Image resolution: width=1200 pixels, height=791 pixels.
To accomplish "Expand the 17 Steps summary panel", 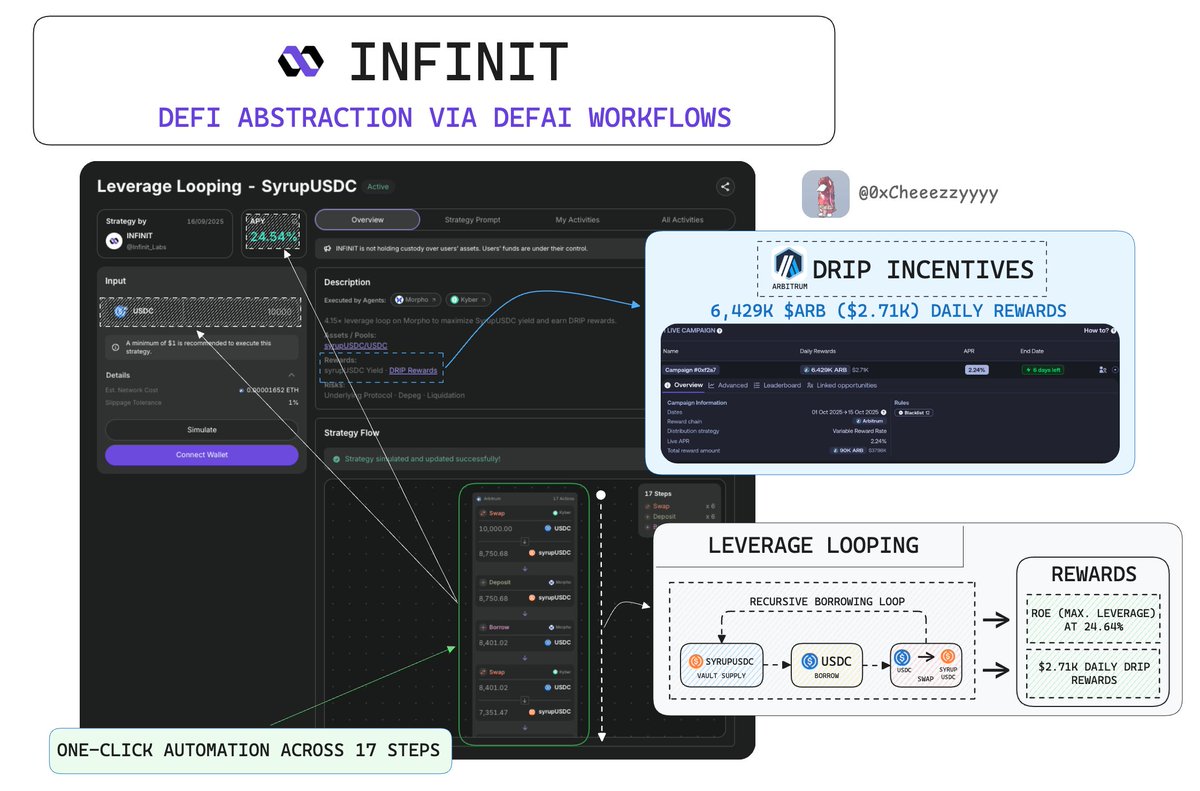I will pos(660,493).
